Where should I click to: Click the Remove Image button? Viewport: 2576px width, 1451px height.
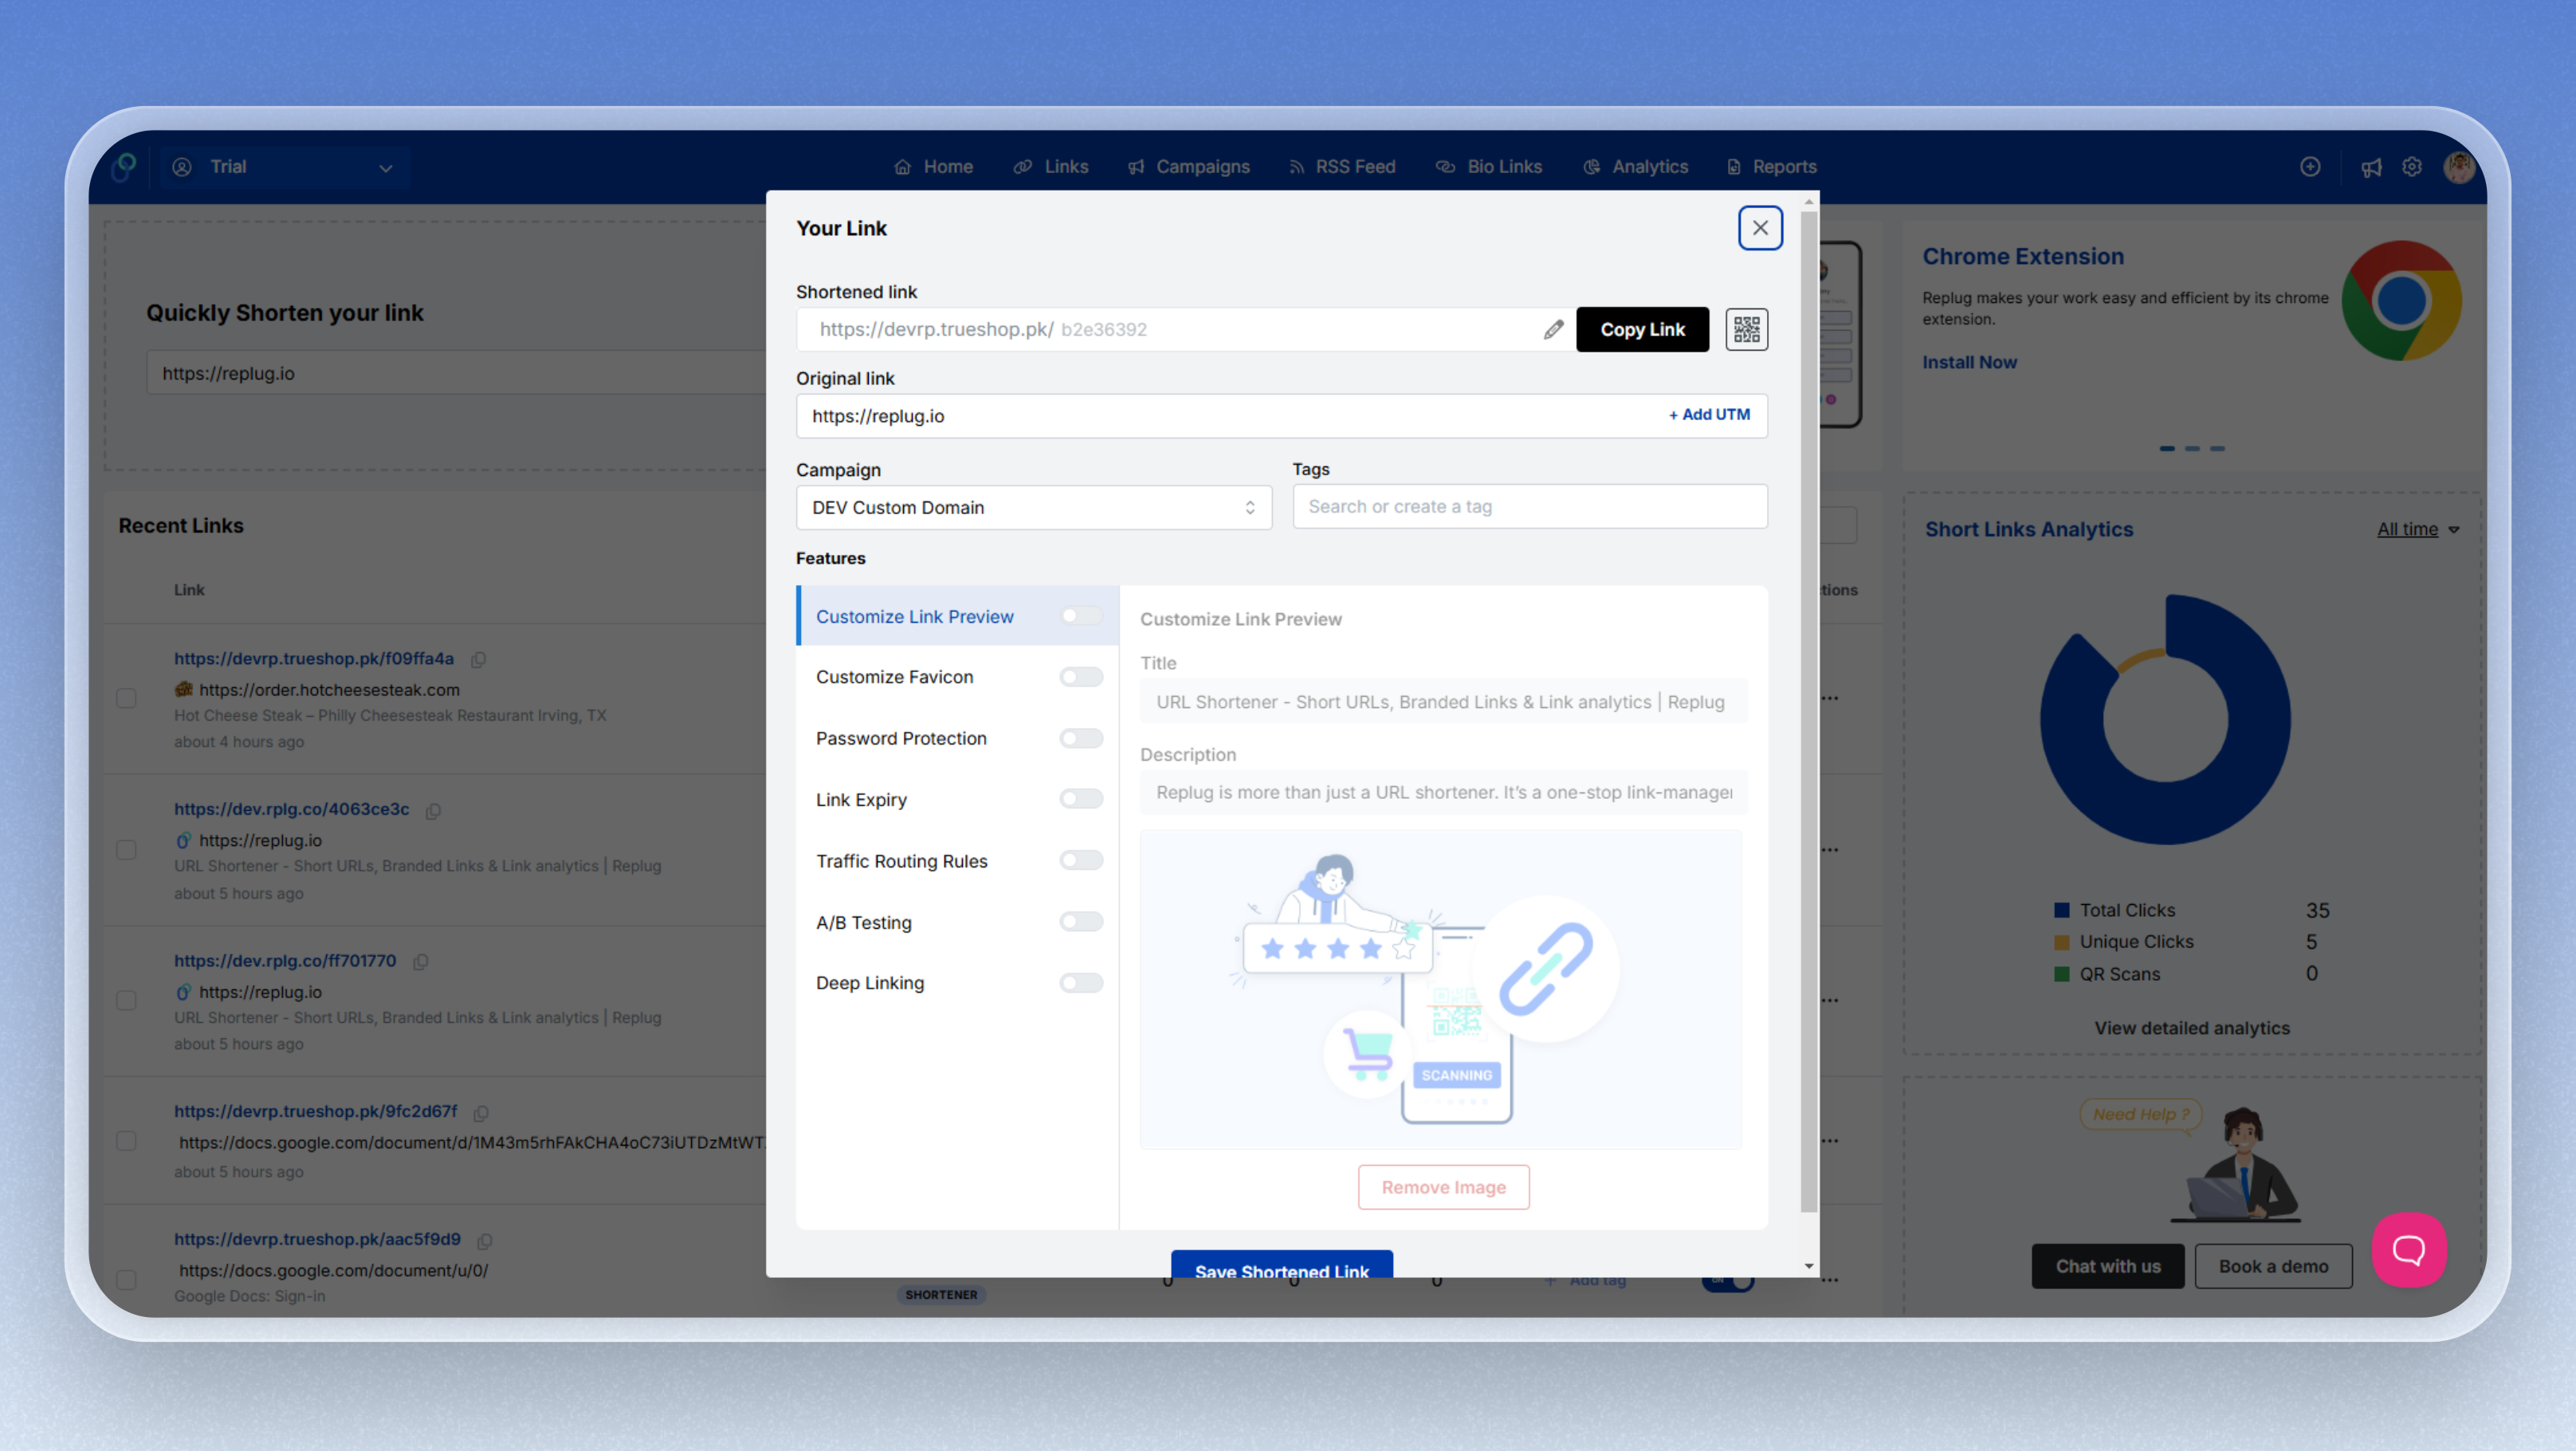click(1443, 1187)
